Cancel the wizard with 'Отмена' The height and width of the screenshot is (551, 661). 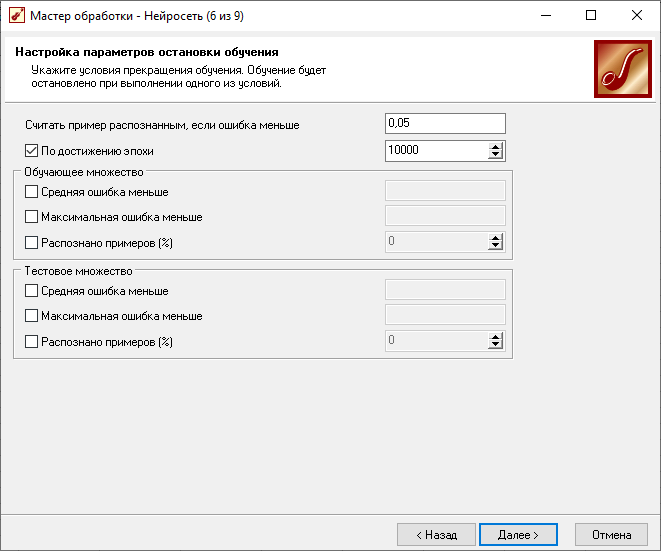(611, 535)
